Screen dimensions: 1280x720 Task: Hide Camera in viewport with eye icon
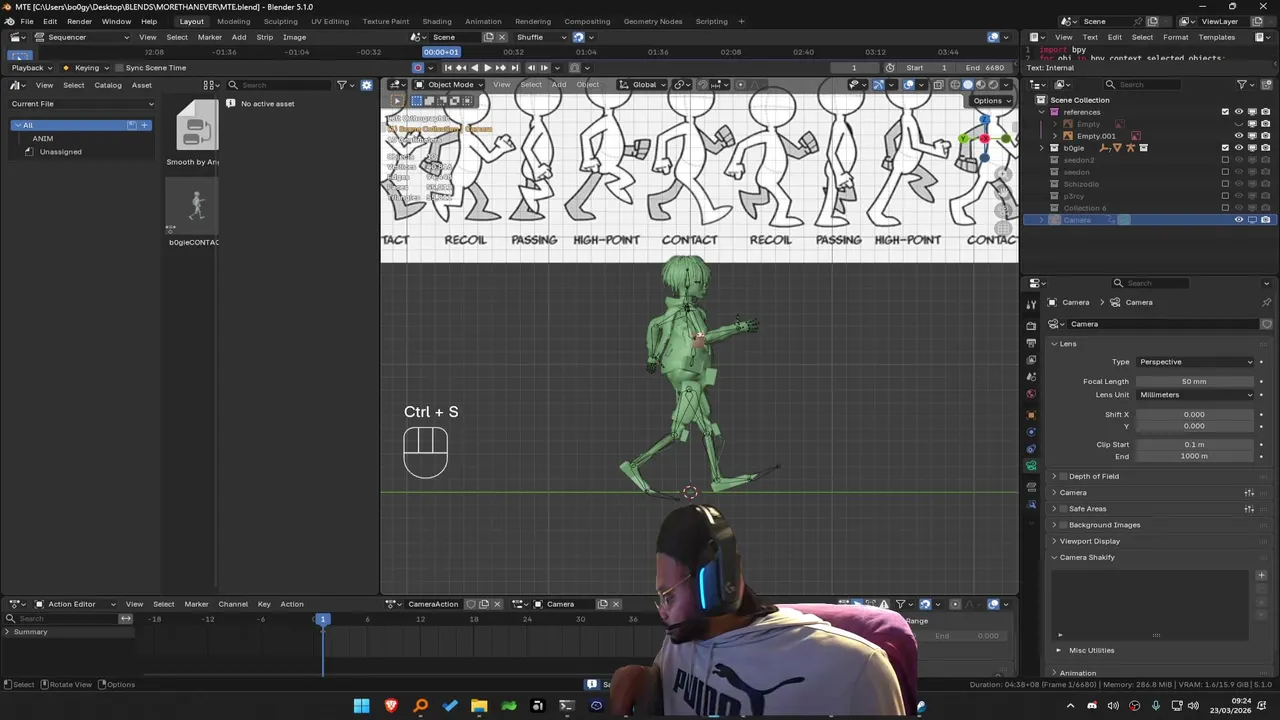(x=1239, y=220)
